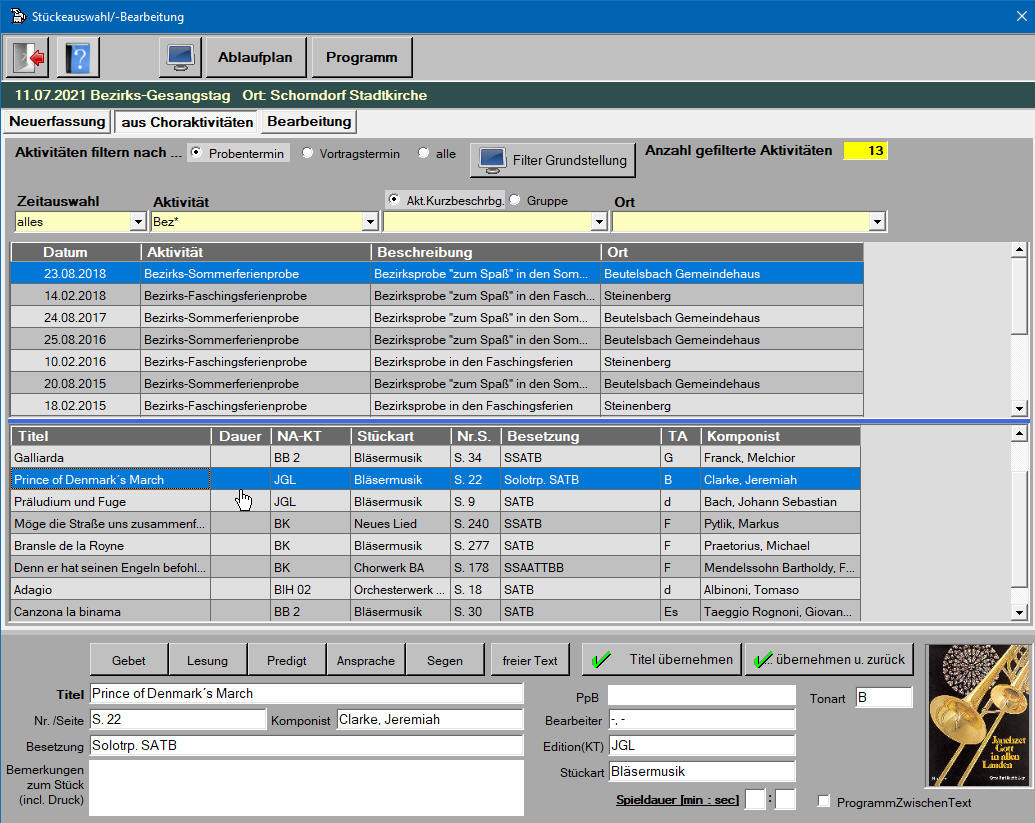The width and height of the screenshot is (1035, 823).
Task: Select the Gruppe radio button
Action: click(x=515, y=200)
